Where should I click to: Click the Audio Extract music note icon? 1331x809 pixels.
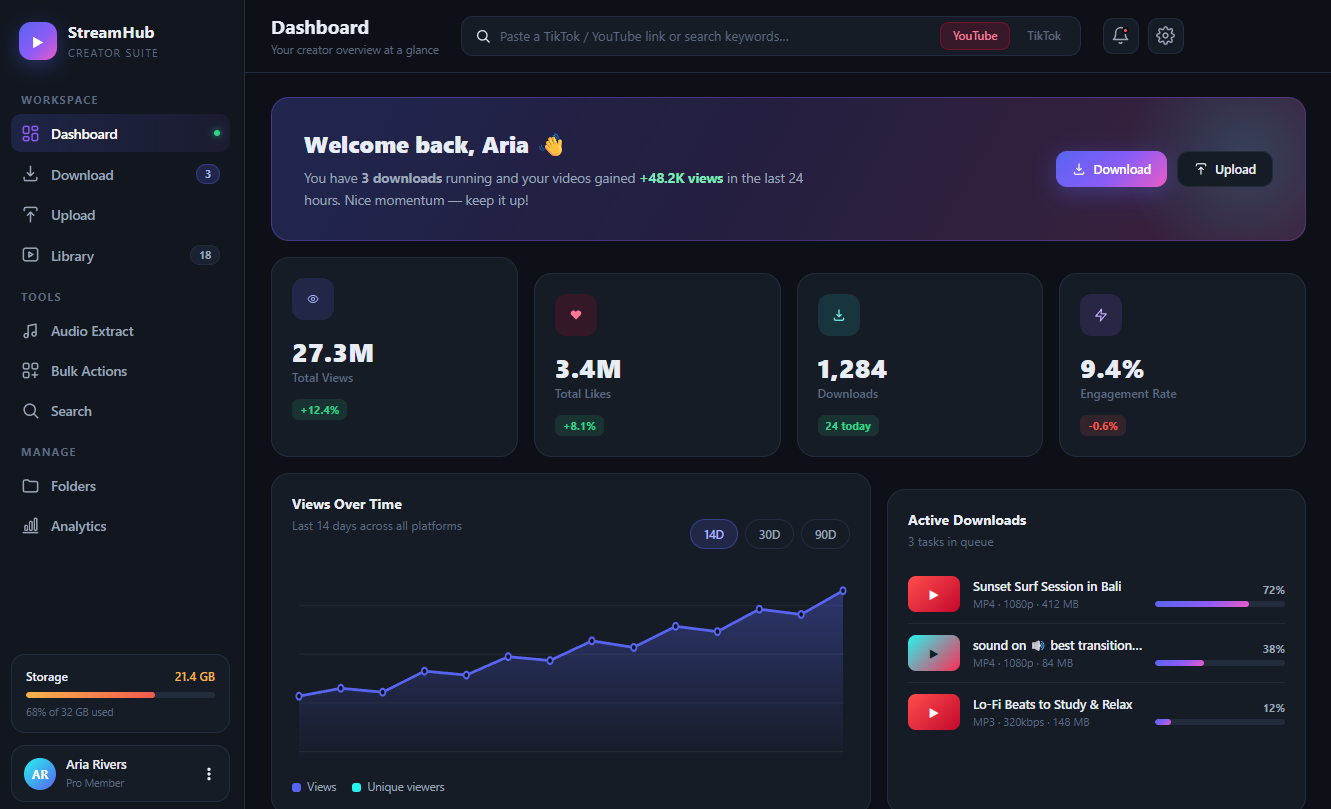coord(30,331)
